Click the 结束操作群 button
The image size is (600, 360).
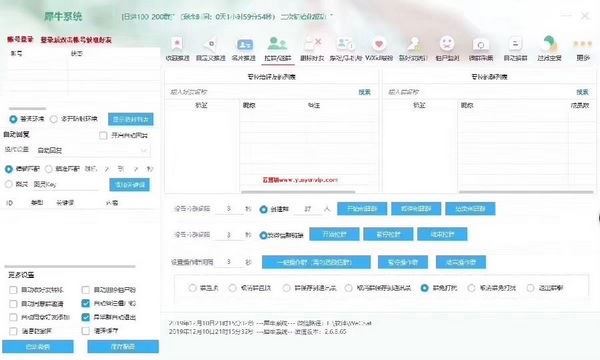(x=461, y=262)
